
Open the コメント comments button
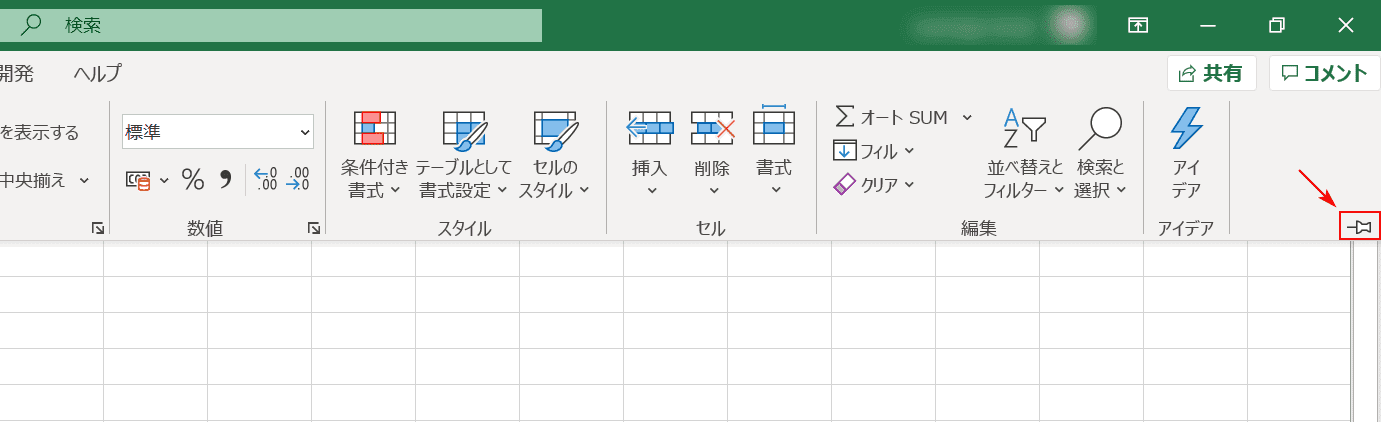[x=1324, y=73]
